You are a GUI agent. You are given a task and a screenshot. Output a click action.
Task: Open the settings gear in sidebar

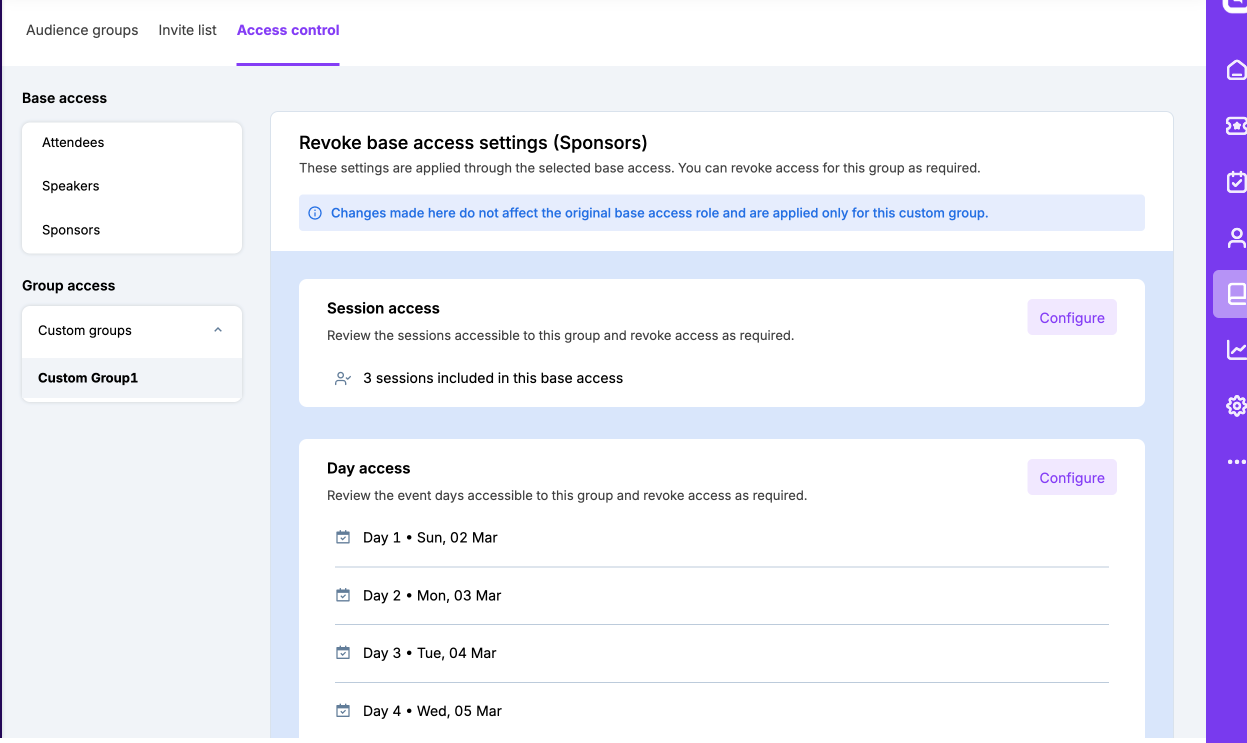coord(1236,406)
